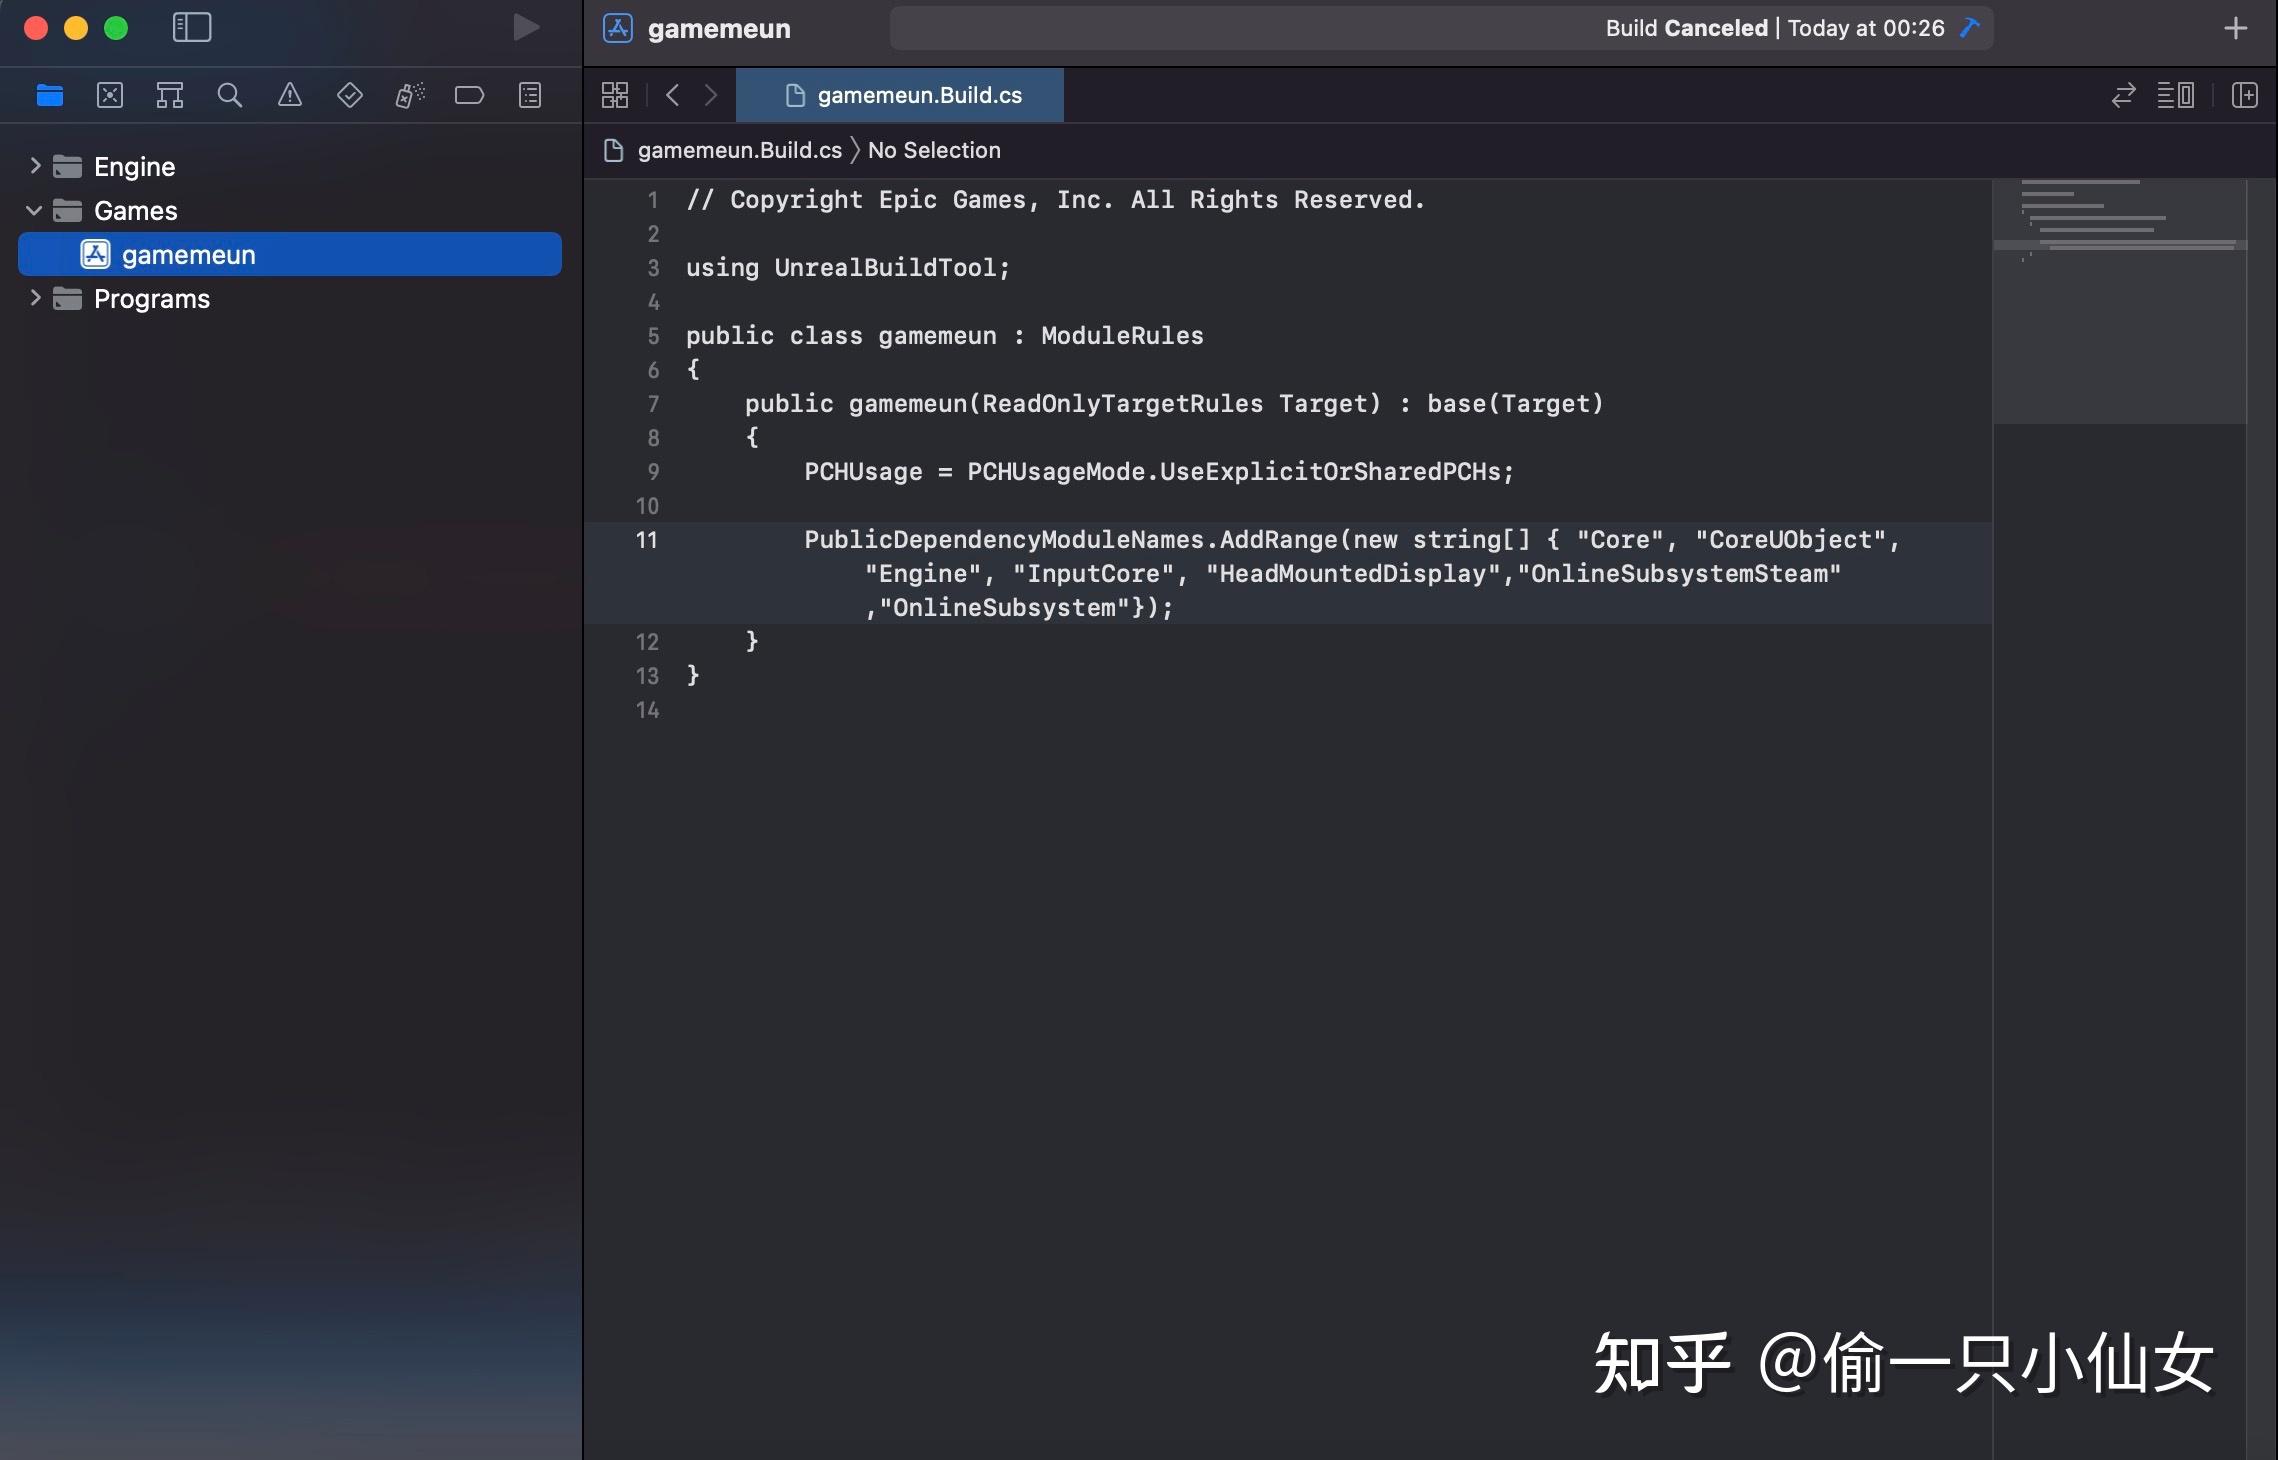Expand the Engine folder
The image size is (2278, 1460).
pos(35,166)
